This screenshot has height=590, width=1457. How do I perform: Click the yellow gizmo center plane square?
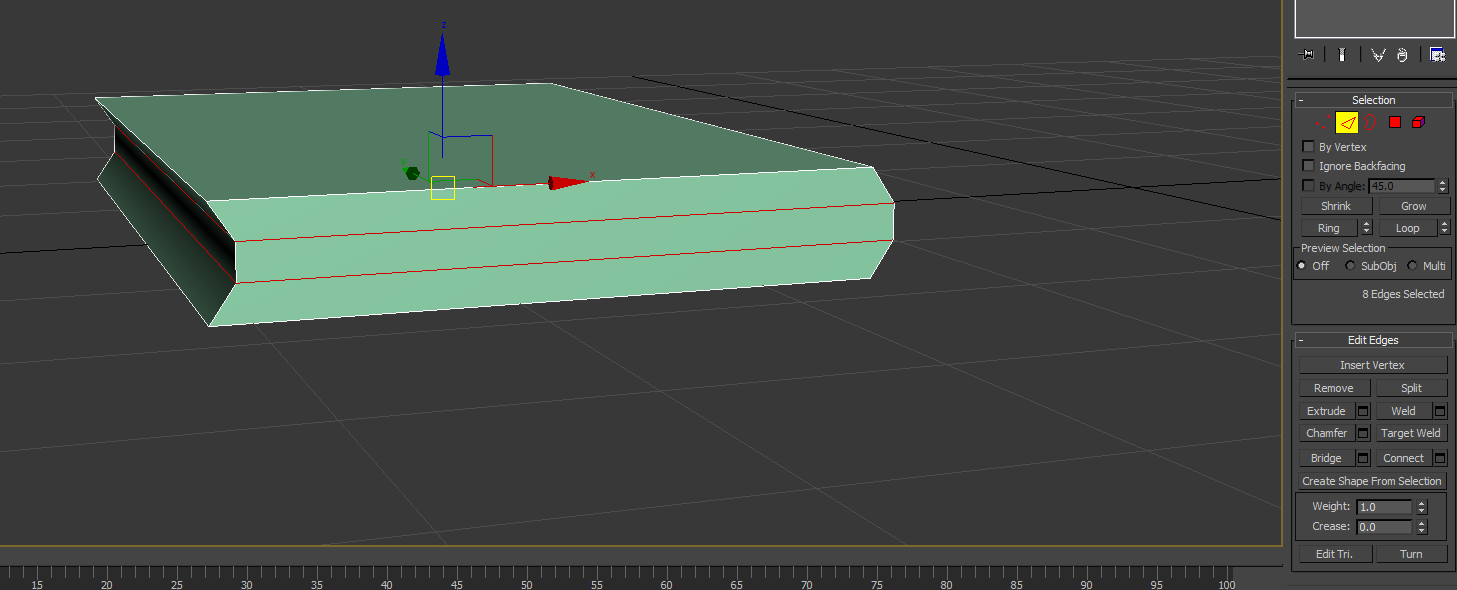click(x=443, y=187)
